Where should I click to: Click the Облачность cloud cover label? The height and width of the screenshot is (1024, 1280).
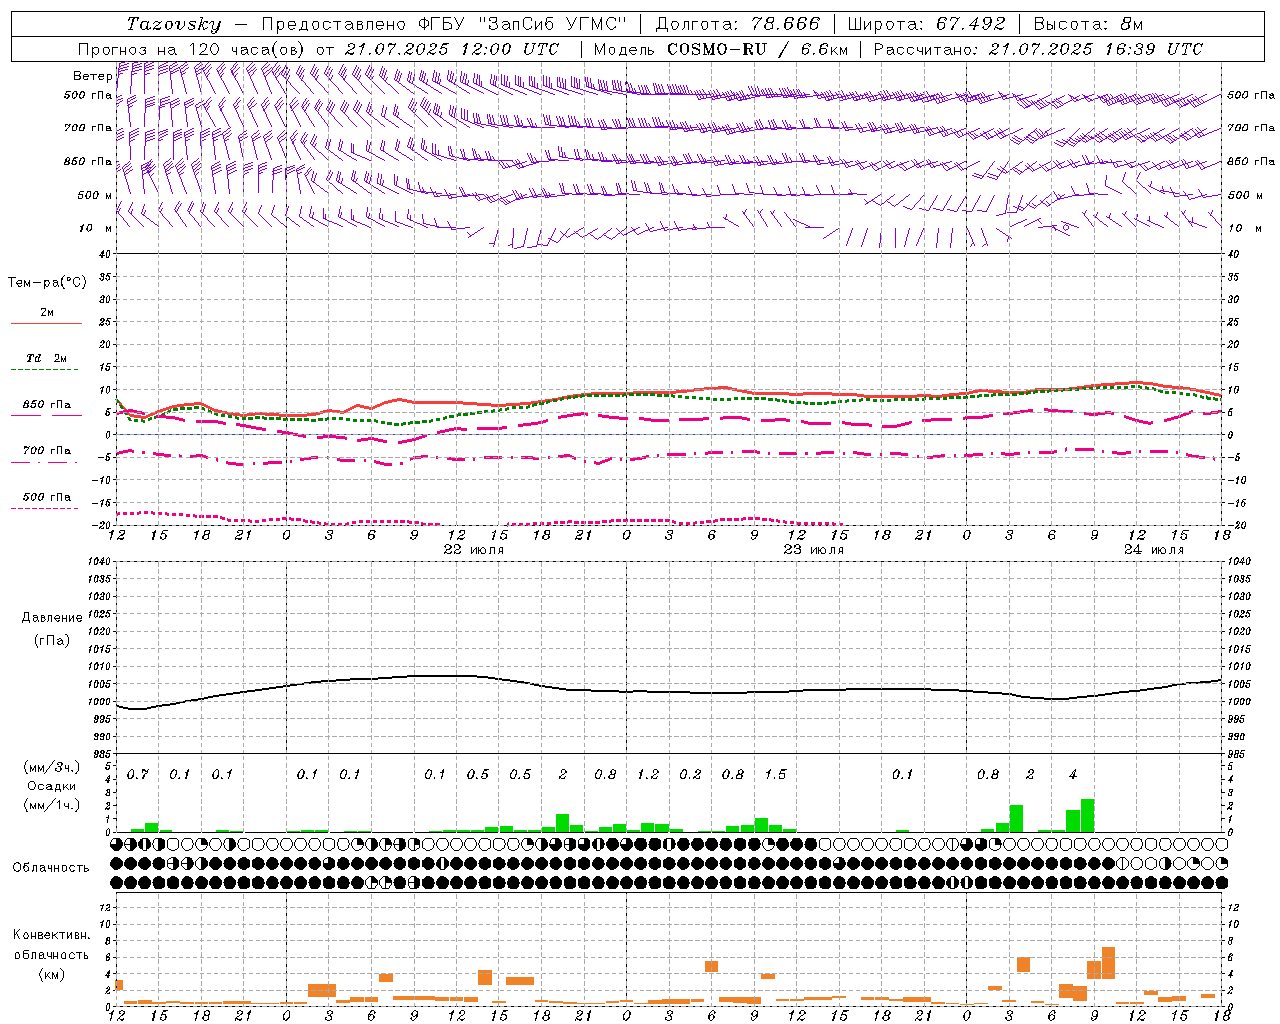pos(51,867)
